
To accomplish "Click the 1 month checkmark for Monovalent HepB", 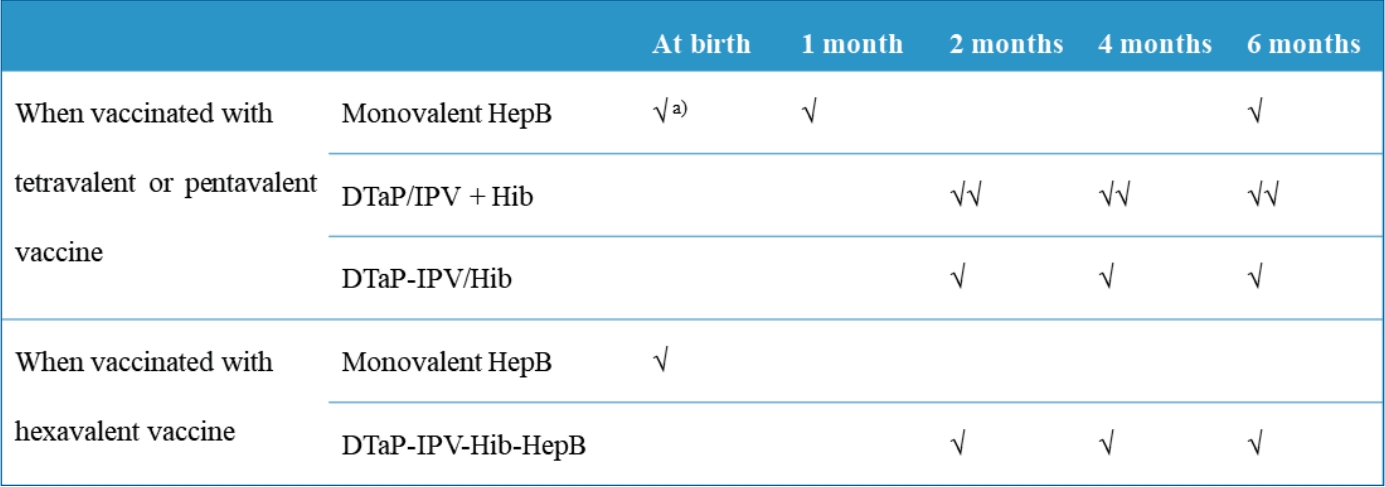I will (808, 113).
